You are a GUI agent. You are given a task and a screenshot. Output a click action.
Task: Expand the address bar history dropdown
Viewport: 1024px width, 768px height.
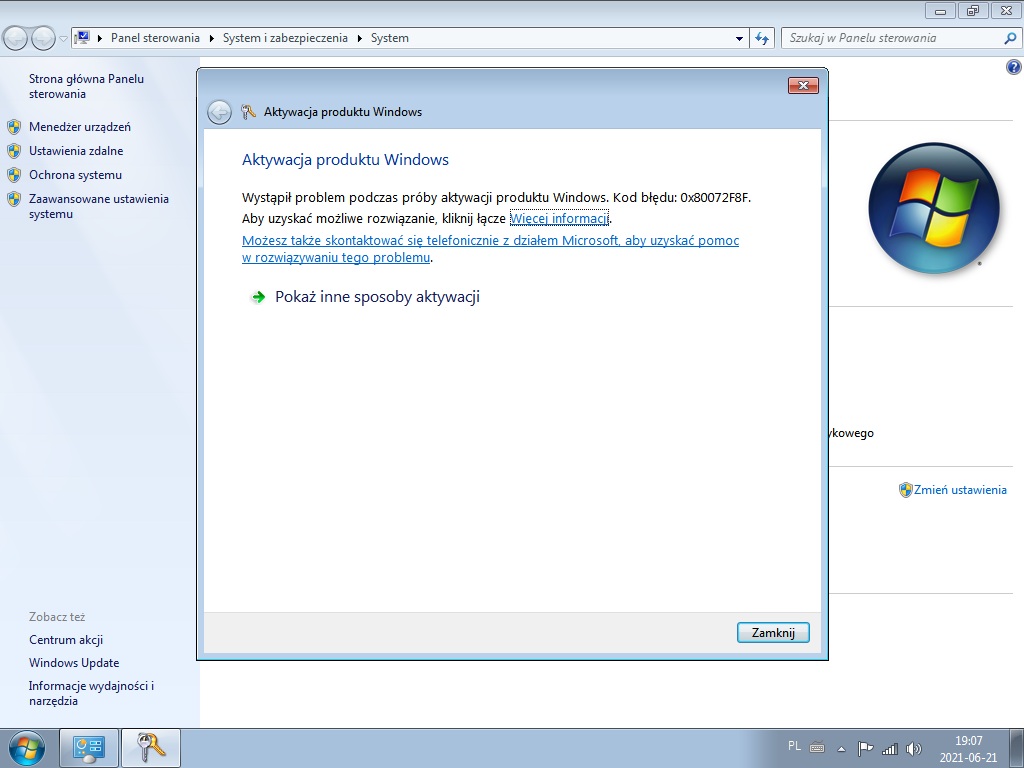point(739,38)
